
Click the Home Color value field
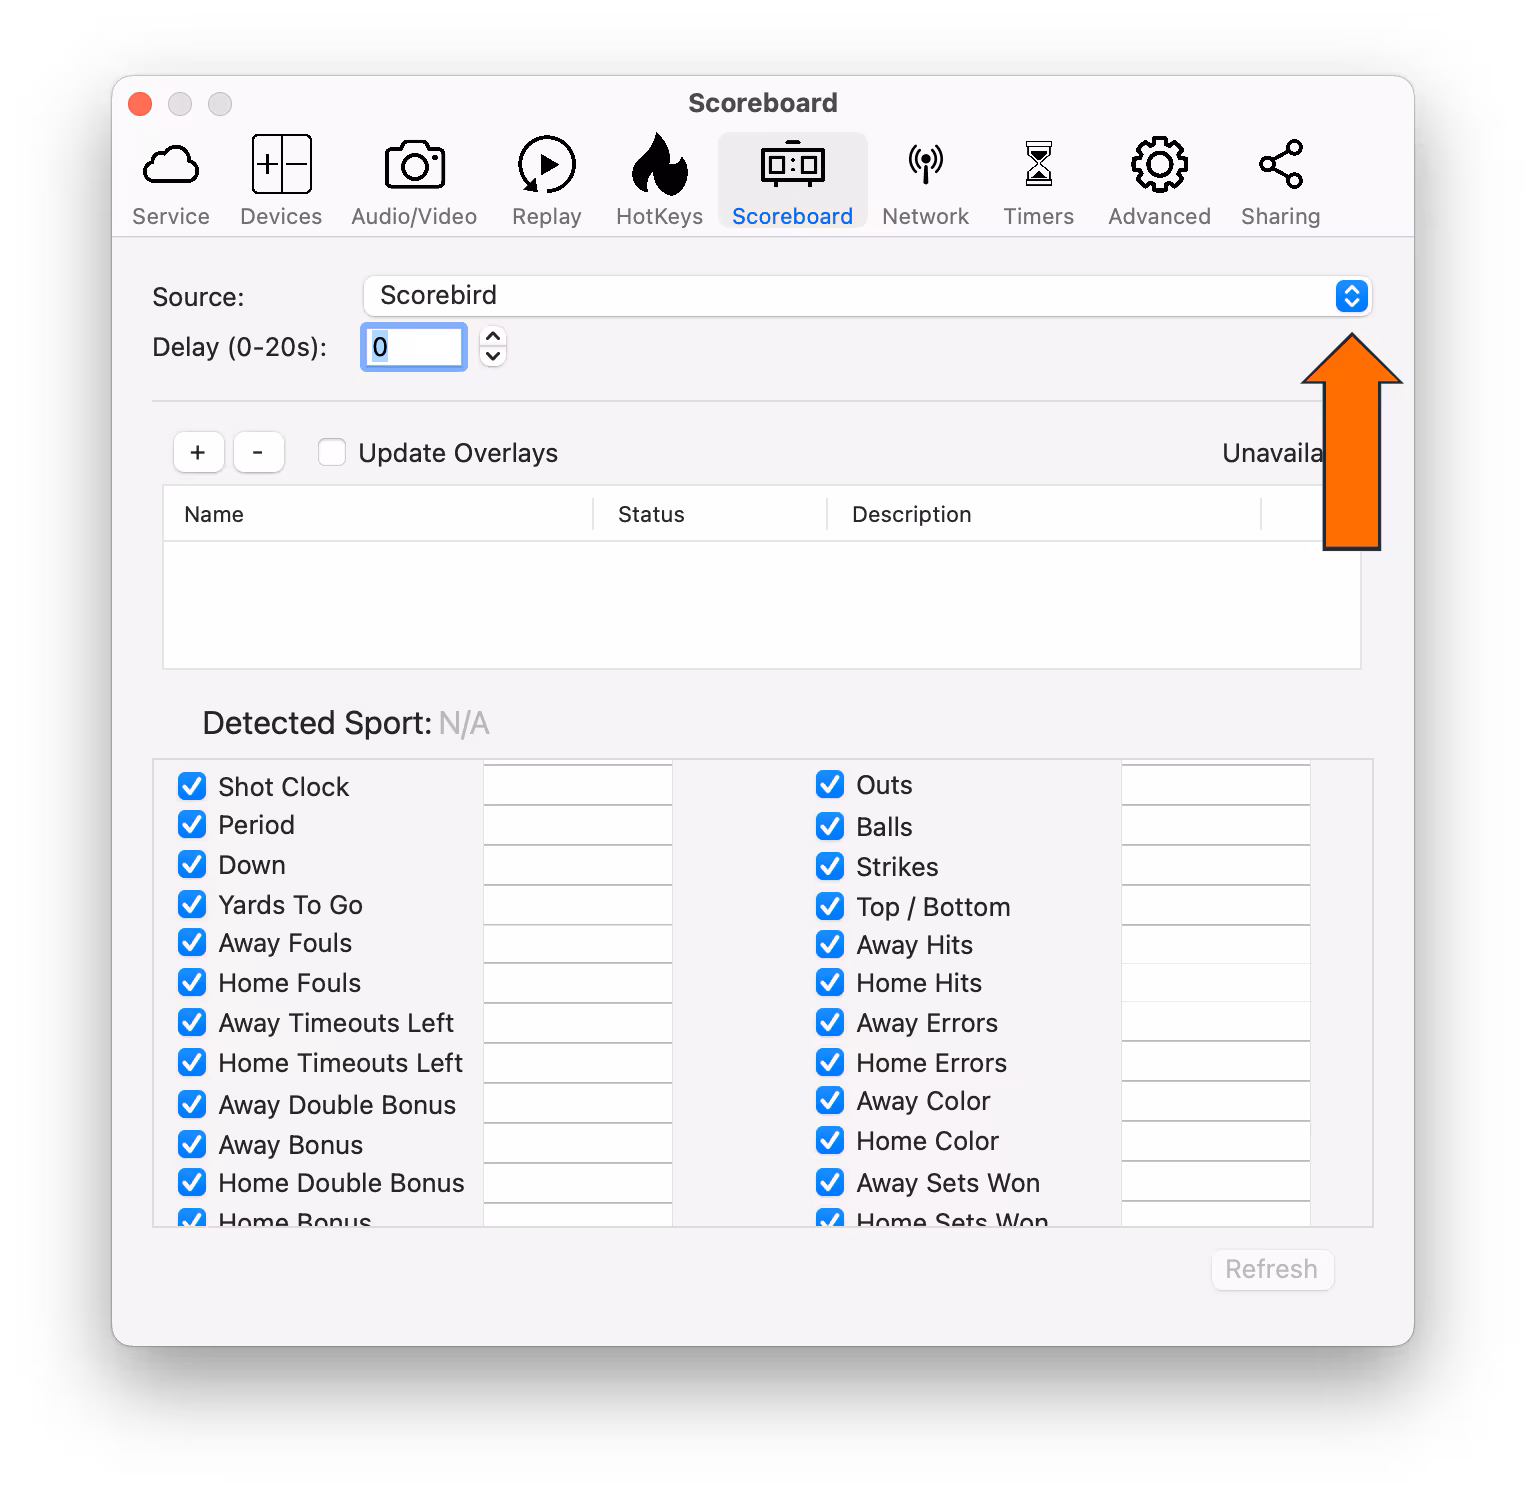pyautogui.click(x=1216, y=1141)
